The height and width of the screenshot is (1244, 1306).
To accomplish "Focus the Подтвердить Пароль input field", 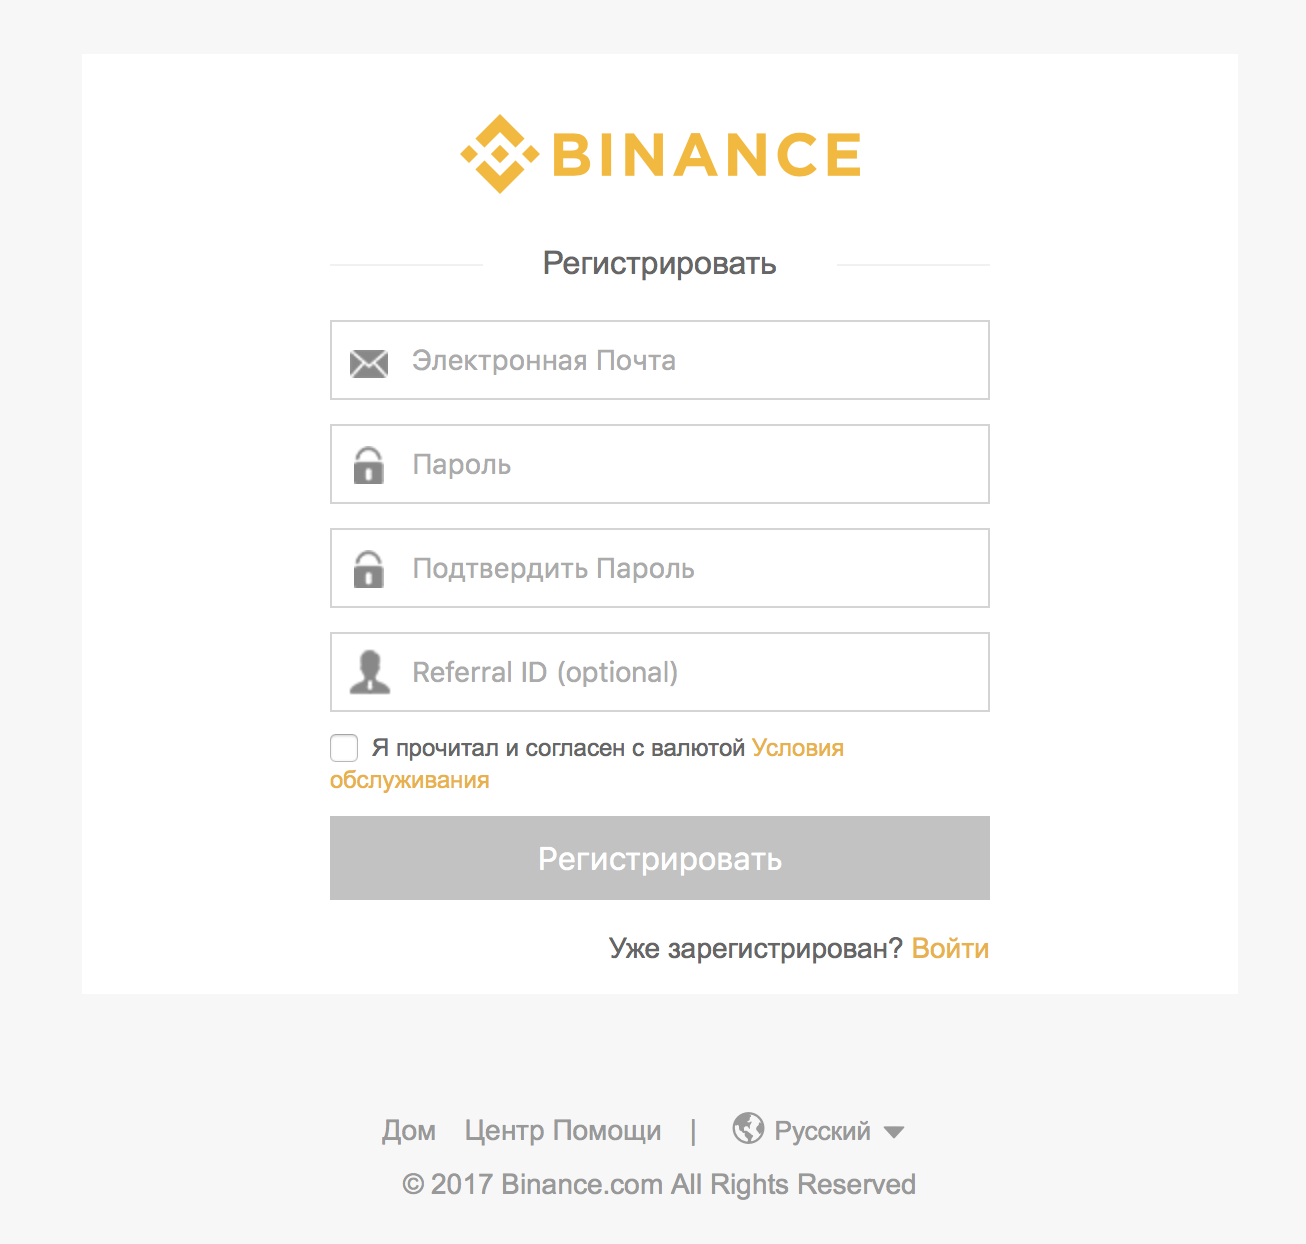I will (x=690, y=568).
